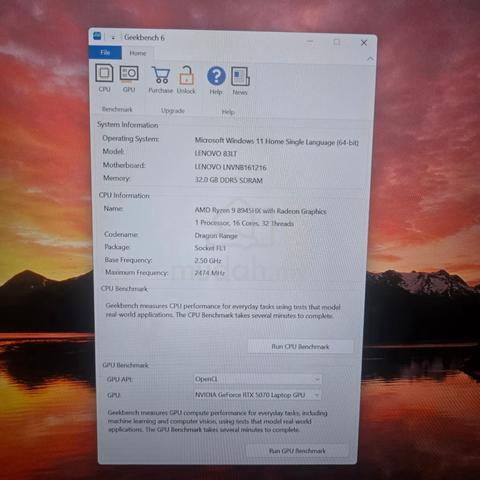Image resolution: width=480 pixels, height=480 pixels.
Task: Click the Benchmark ribbon group label
Action: (x=117, y=109)
